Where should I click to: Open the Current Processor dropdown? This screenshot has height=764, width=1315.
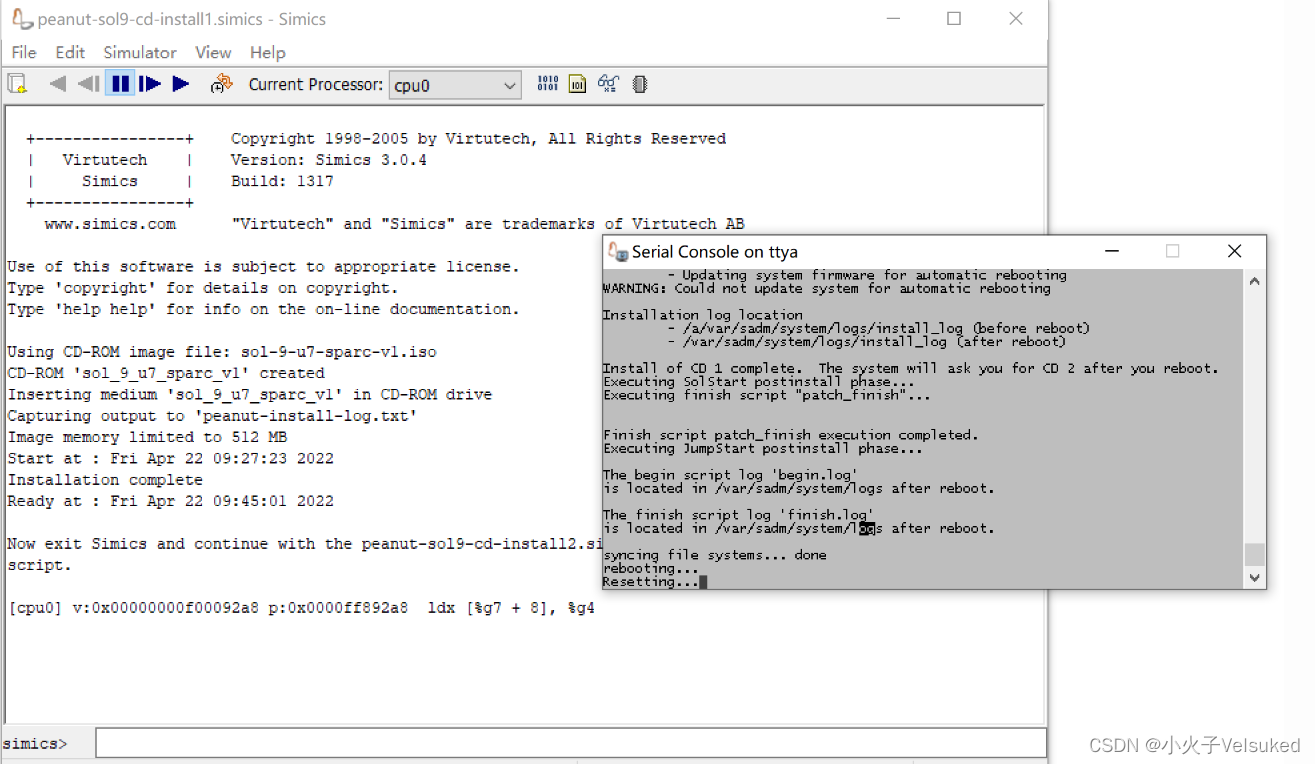(510, 85)
